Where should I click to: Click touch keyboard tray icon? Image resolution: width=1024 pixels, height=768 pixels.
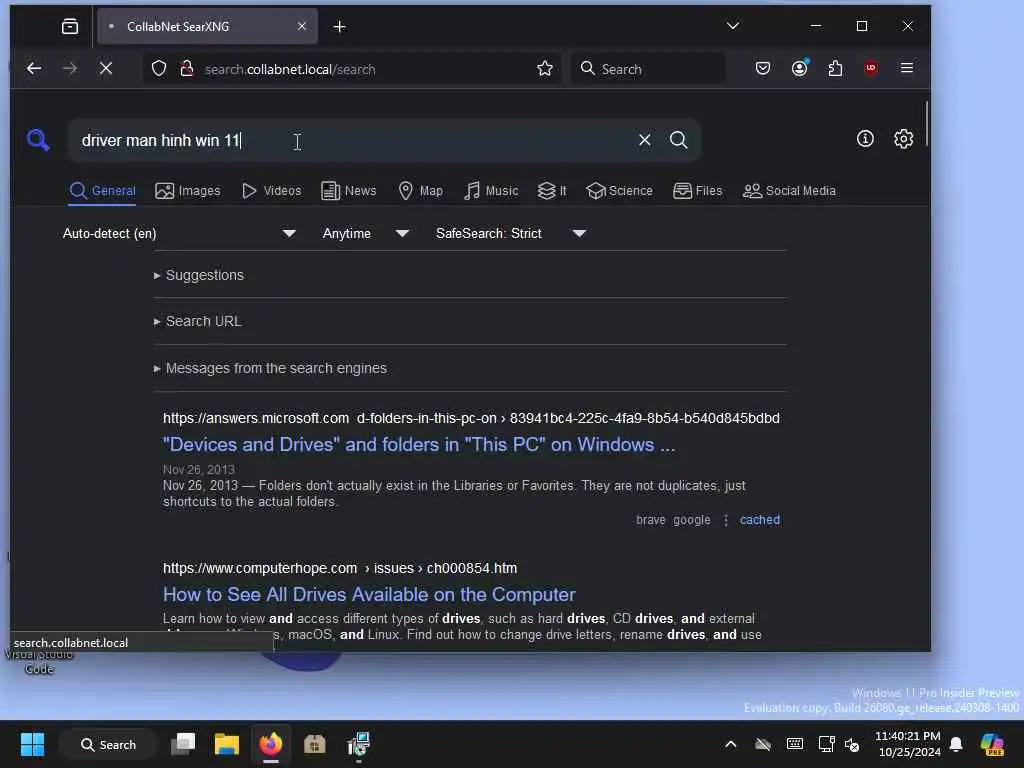pos(795,744)
